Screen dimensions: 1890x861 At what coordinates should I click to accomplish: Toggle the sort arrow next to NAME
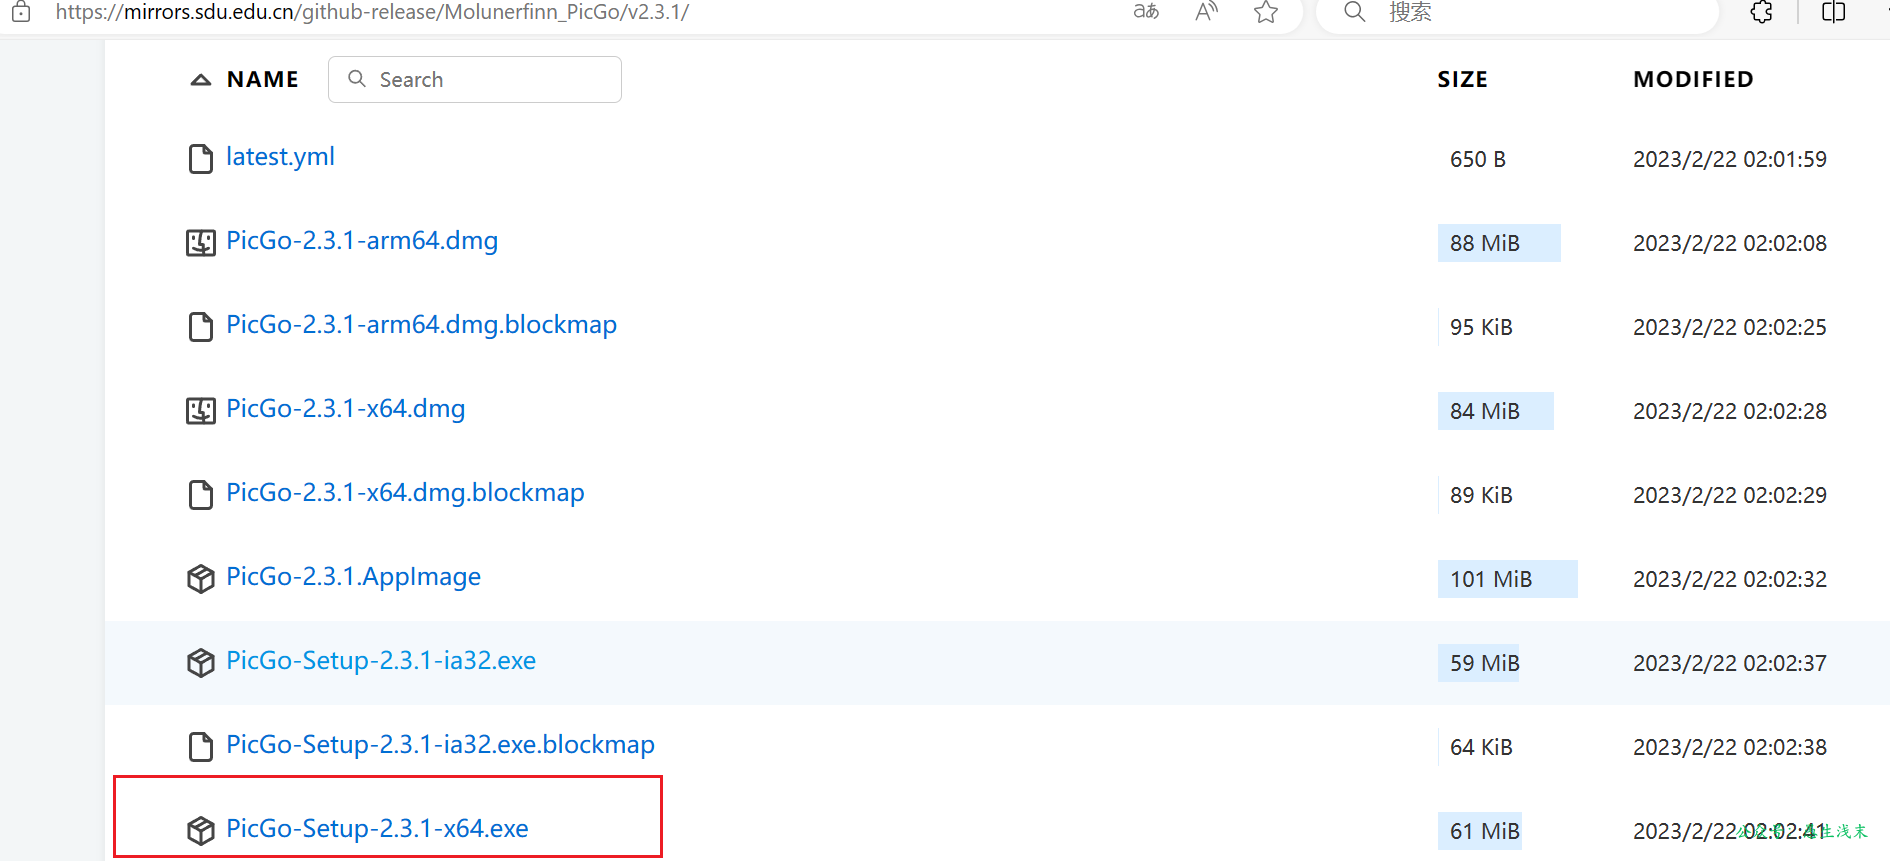pyautogui.click(x=201, y=80)
